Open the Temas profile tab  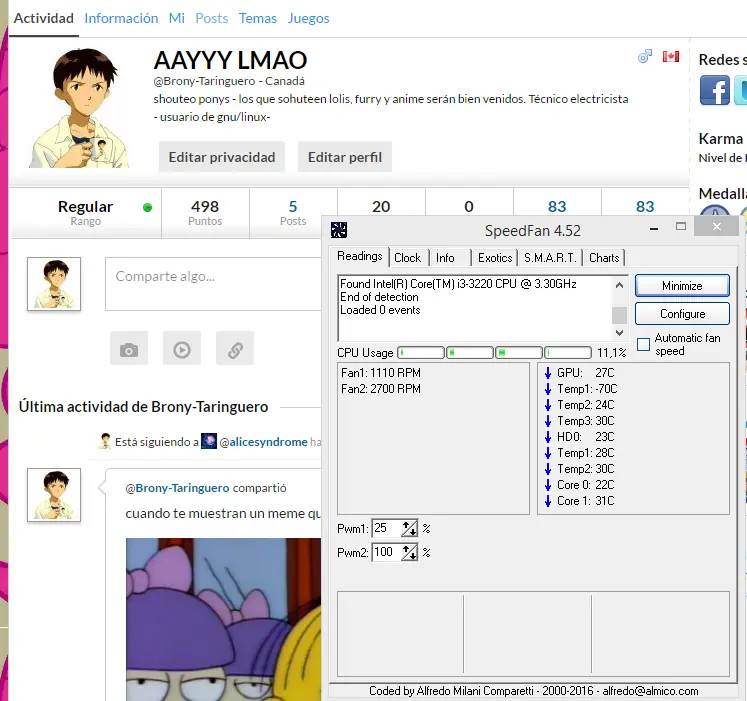click(258, 18)
